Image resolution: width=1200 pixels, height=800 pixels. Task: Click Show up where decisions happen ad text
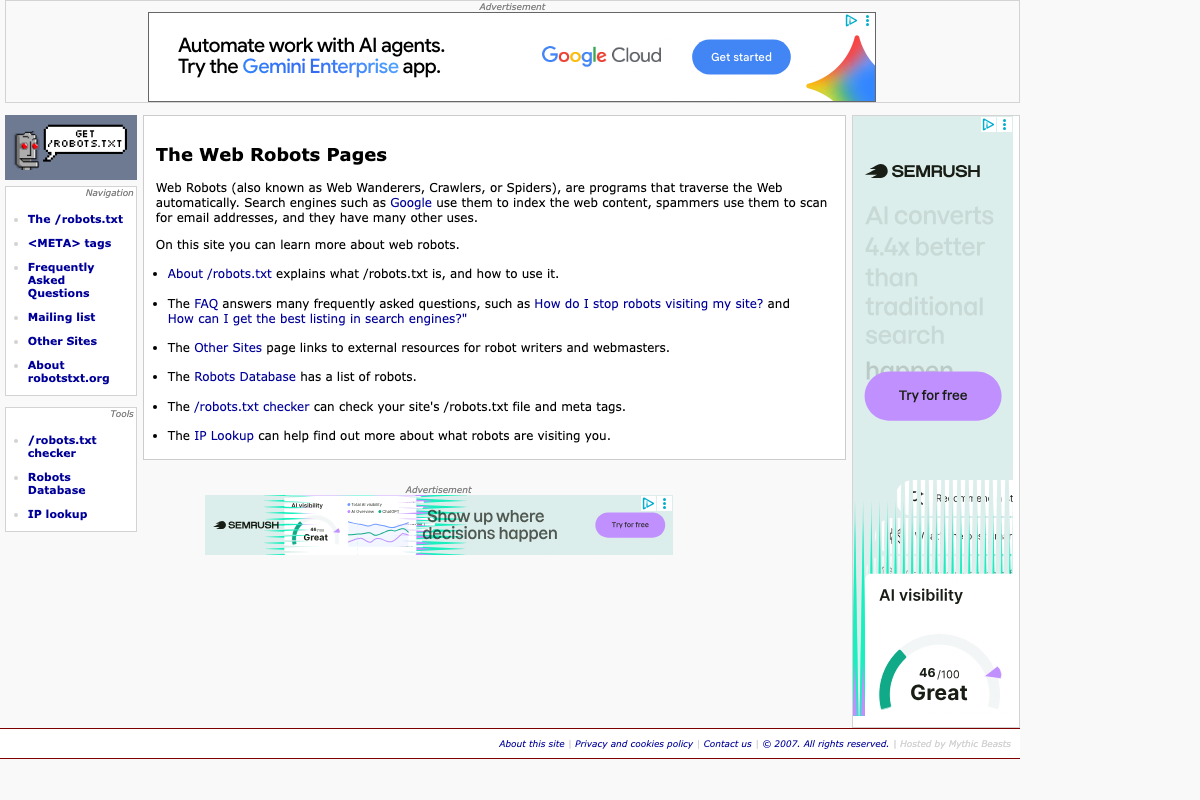coord(492,525)
